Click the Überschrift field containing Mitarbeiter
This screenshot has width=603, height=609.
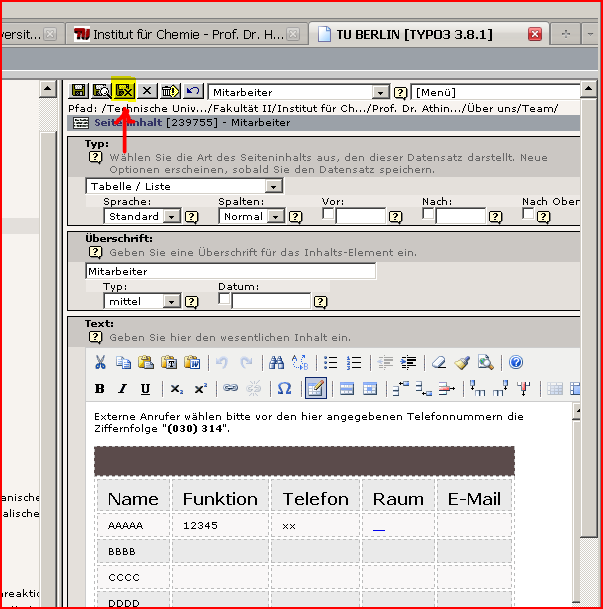coord(231,271)
